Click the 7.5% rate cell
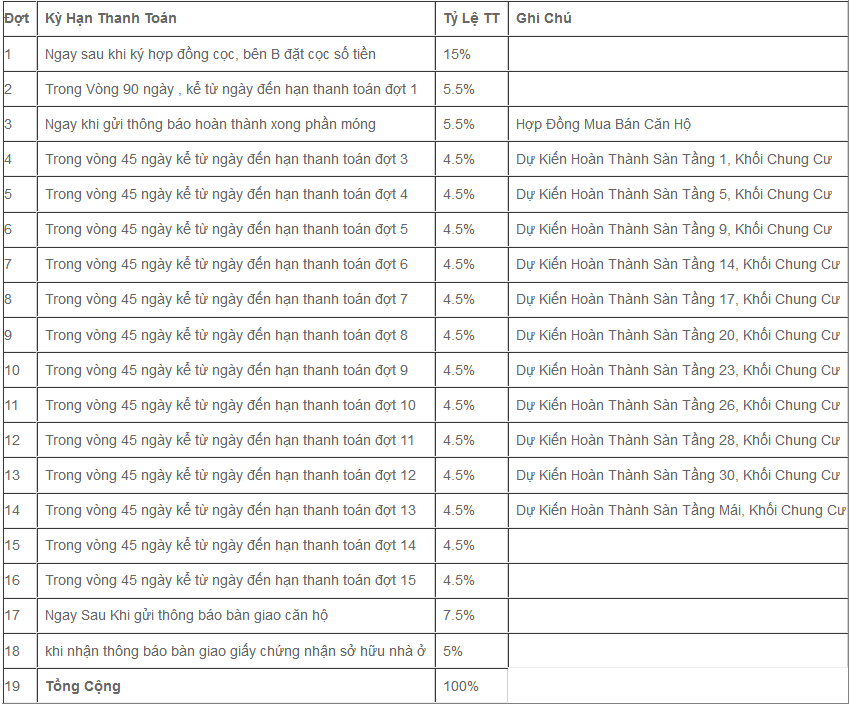Screen dimensions: 850x704 point(459,615)
